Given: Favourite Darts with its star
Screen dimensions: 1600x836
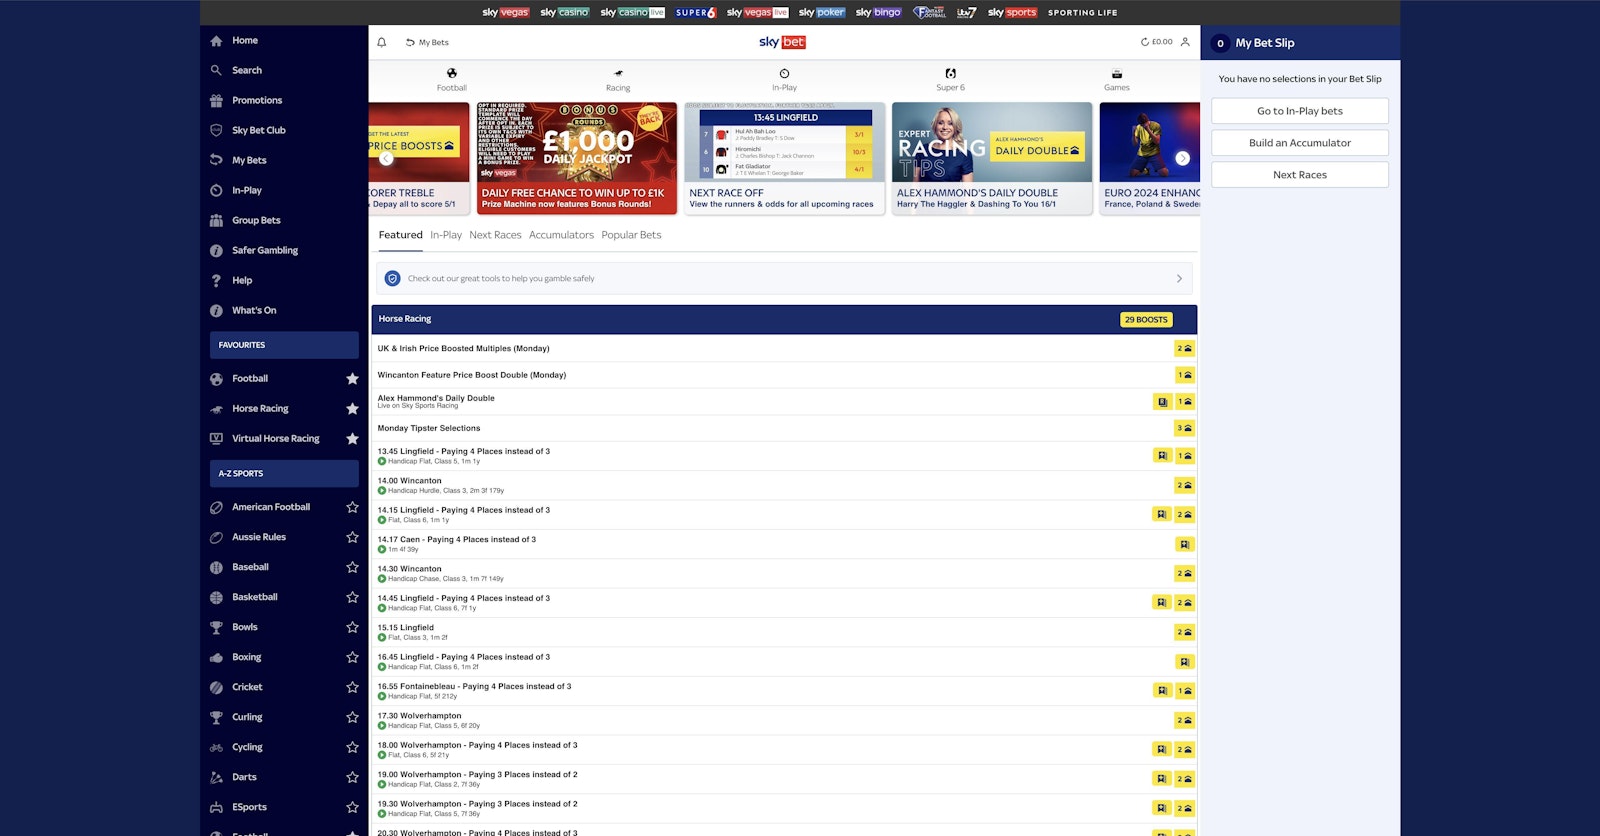Looking at the screenshot, I should pos(352,778).
